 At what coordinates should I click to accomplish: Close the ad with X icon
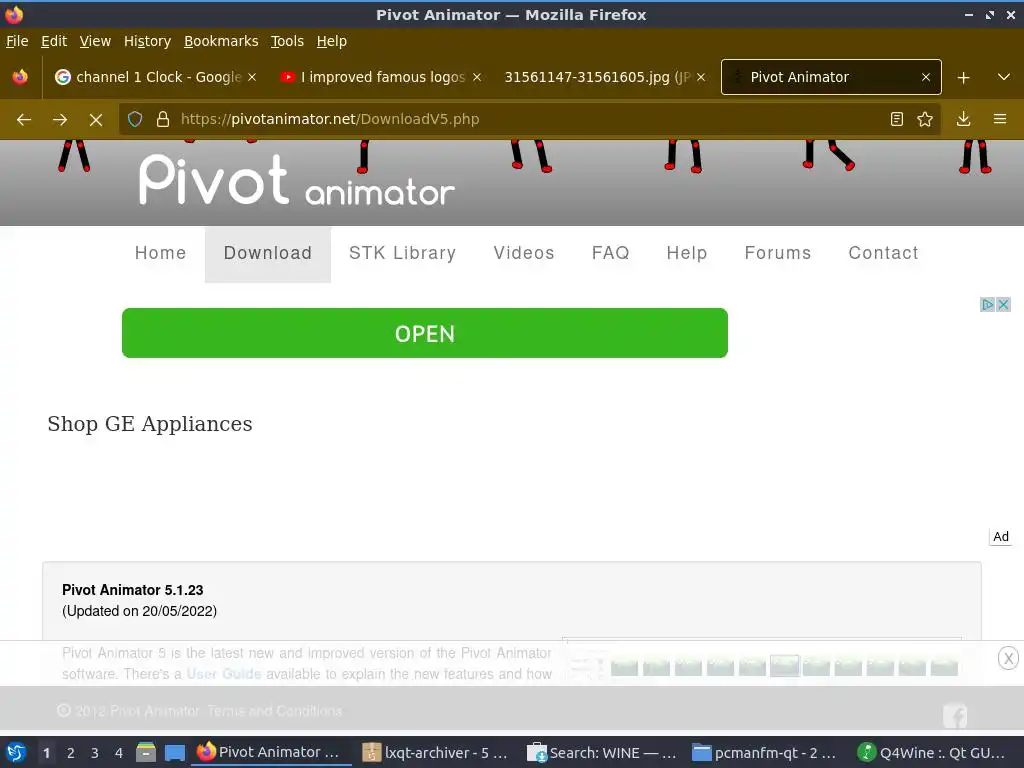coord(1004,304)
